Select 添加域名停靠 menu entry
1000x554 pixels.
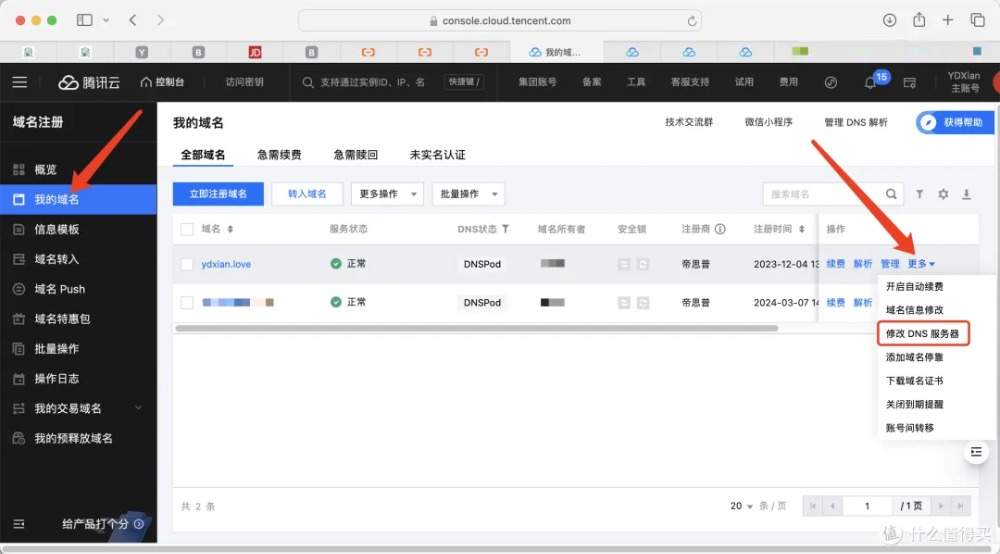click(915, 357)
